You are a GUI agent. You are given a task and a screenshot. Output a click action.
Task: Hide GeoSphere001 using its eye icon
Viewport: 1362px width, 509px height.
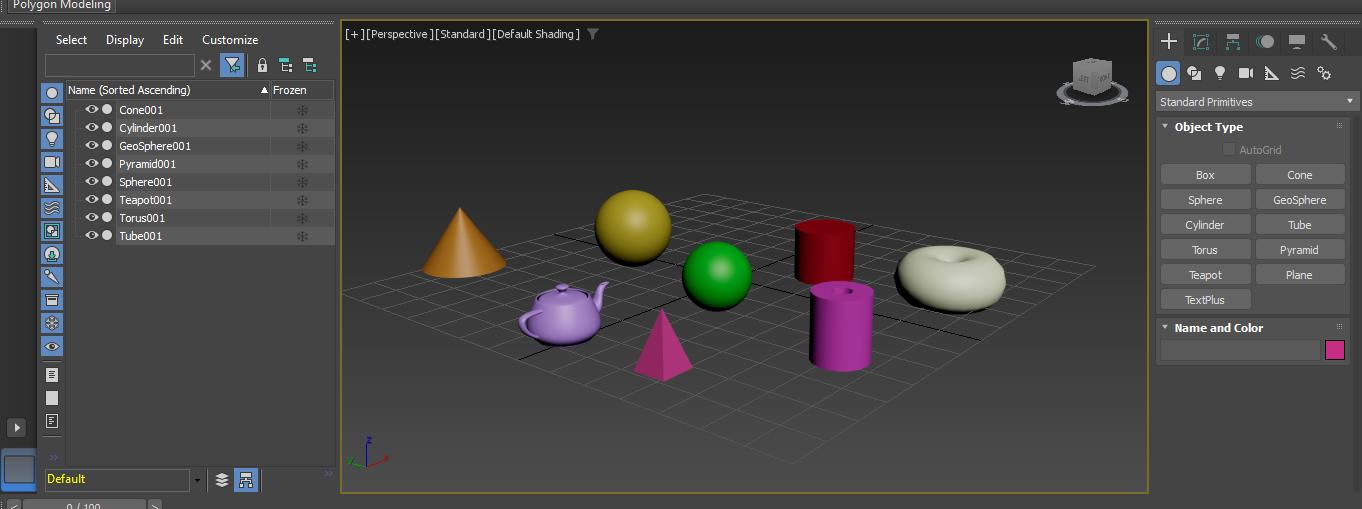pyautogui.click(x=92, y=146)
